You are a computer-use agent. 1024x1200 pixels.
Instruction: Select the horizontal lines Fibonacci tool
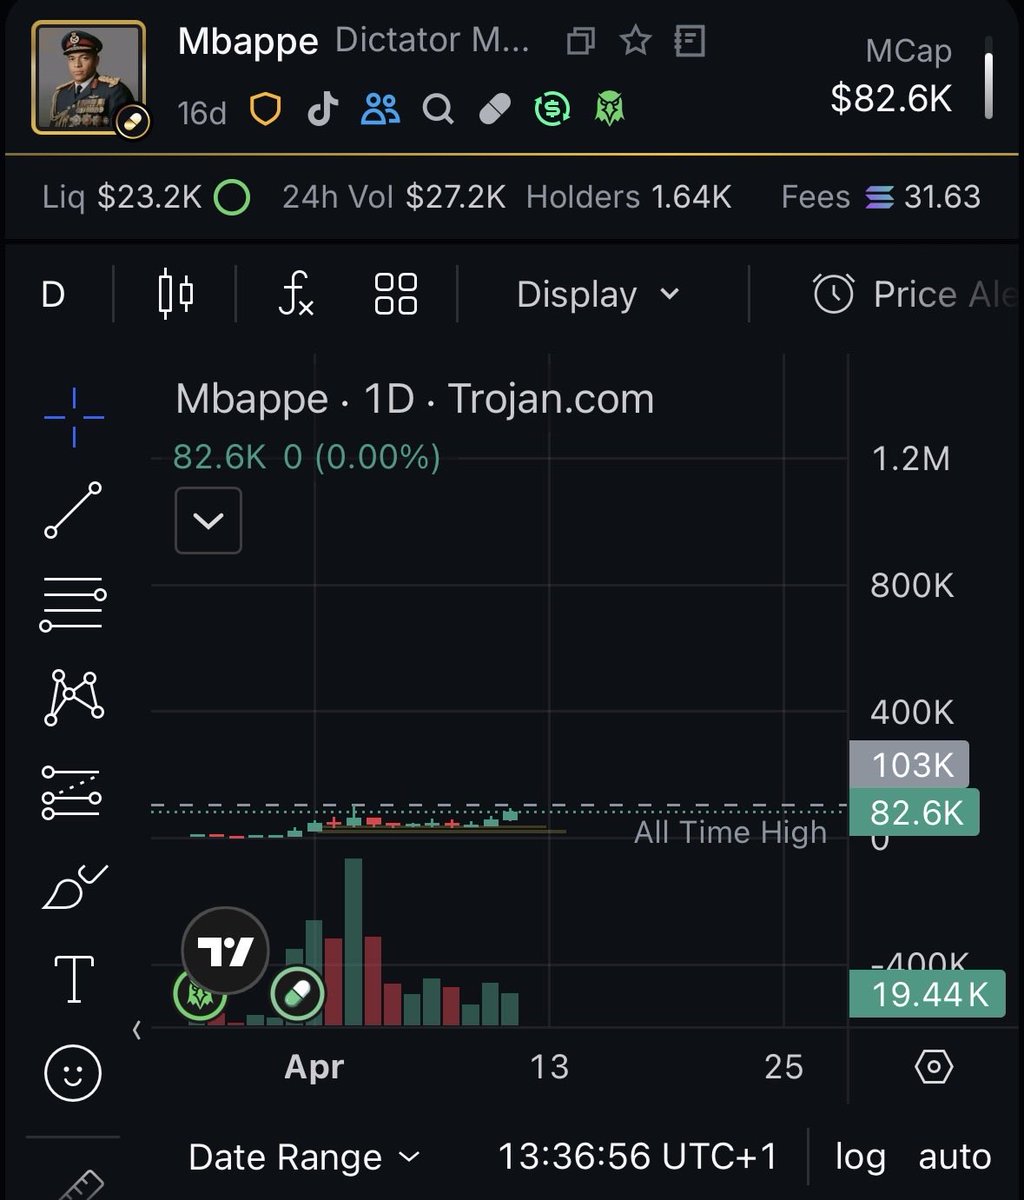[x=73, y=604]
